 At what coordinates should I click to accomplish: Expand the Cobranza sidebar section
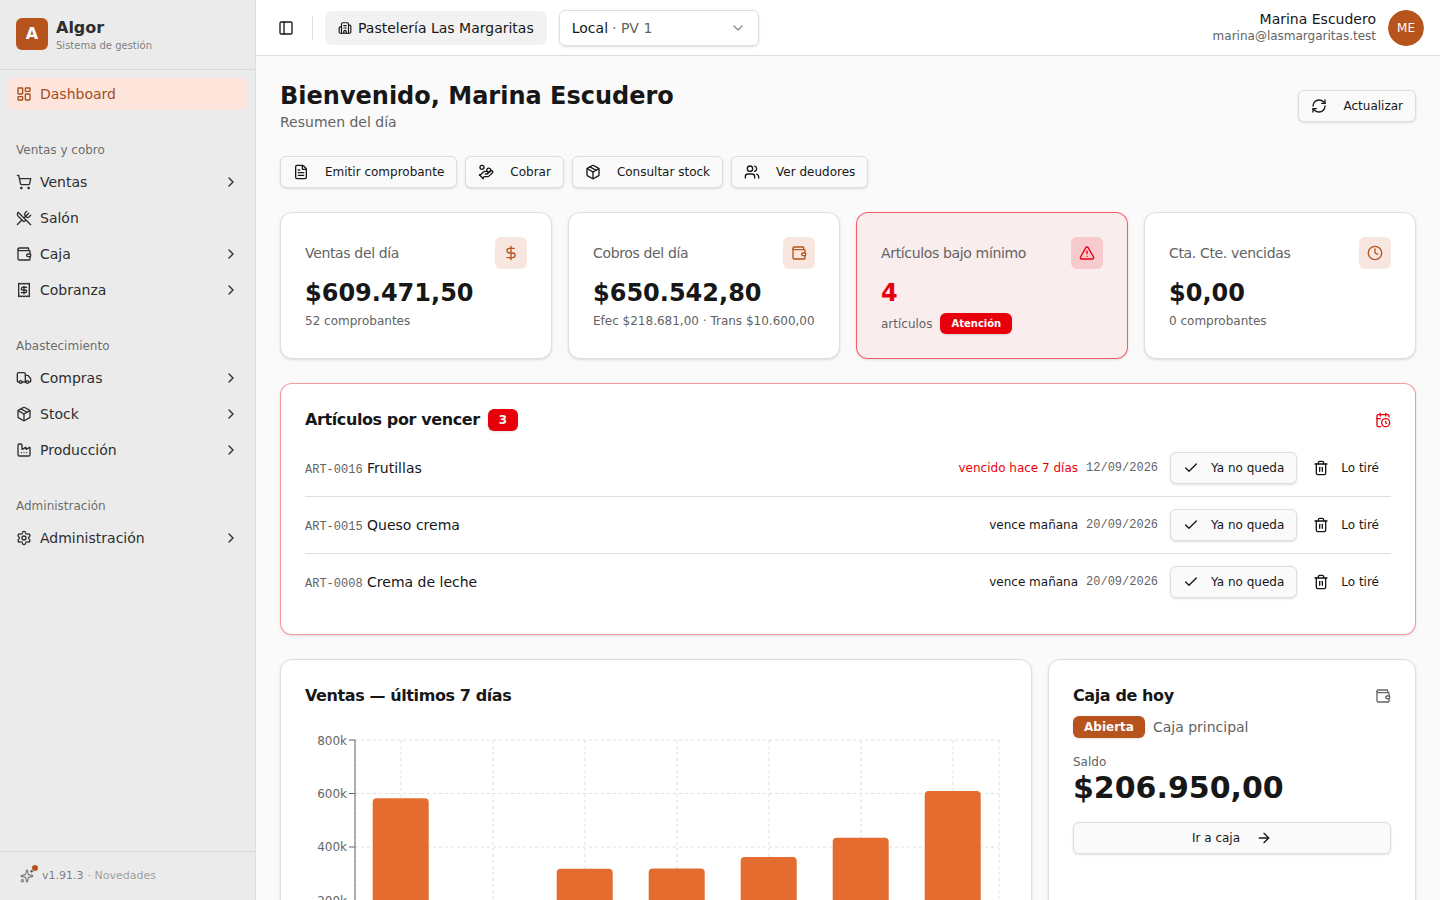click(128, 290)
